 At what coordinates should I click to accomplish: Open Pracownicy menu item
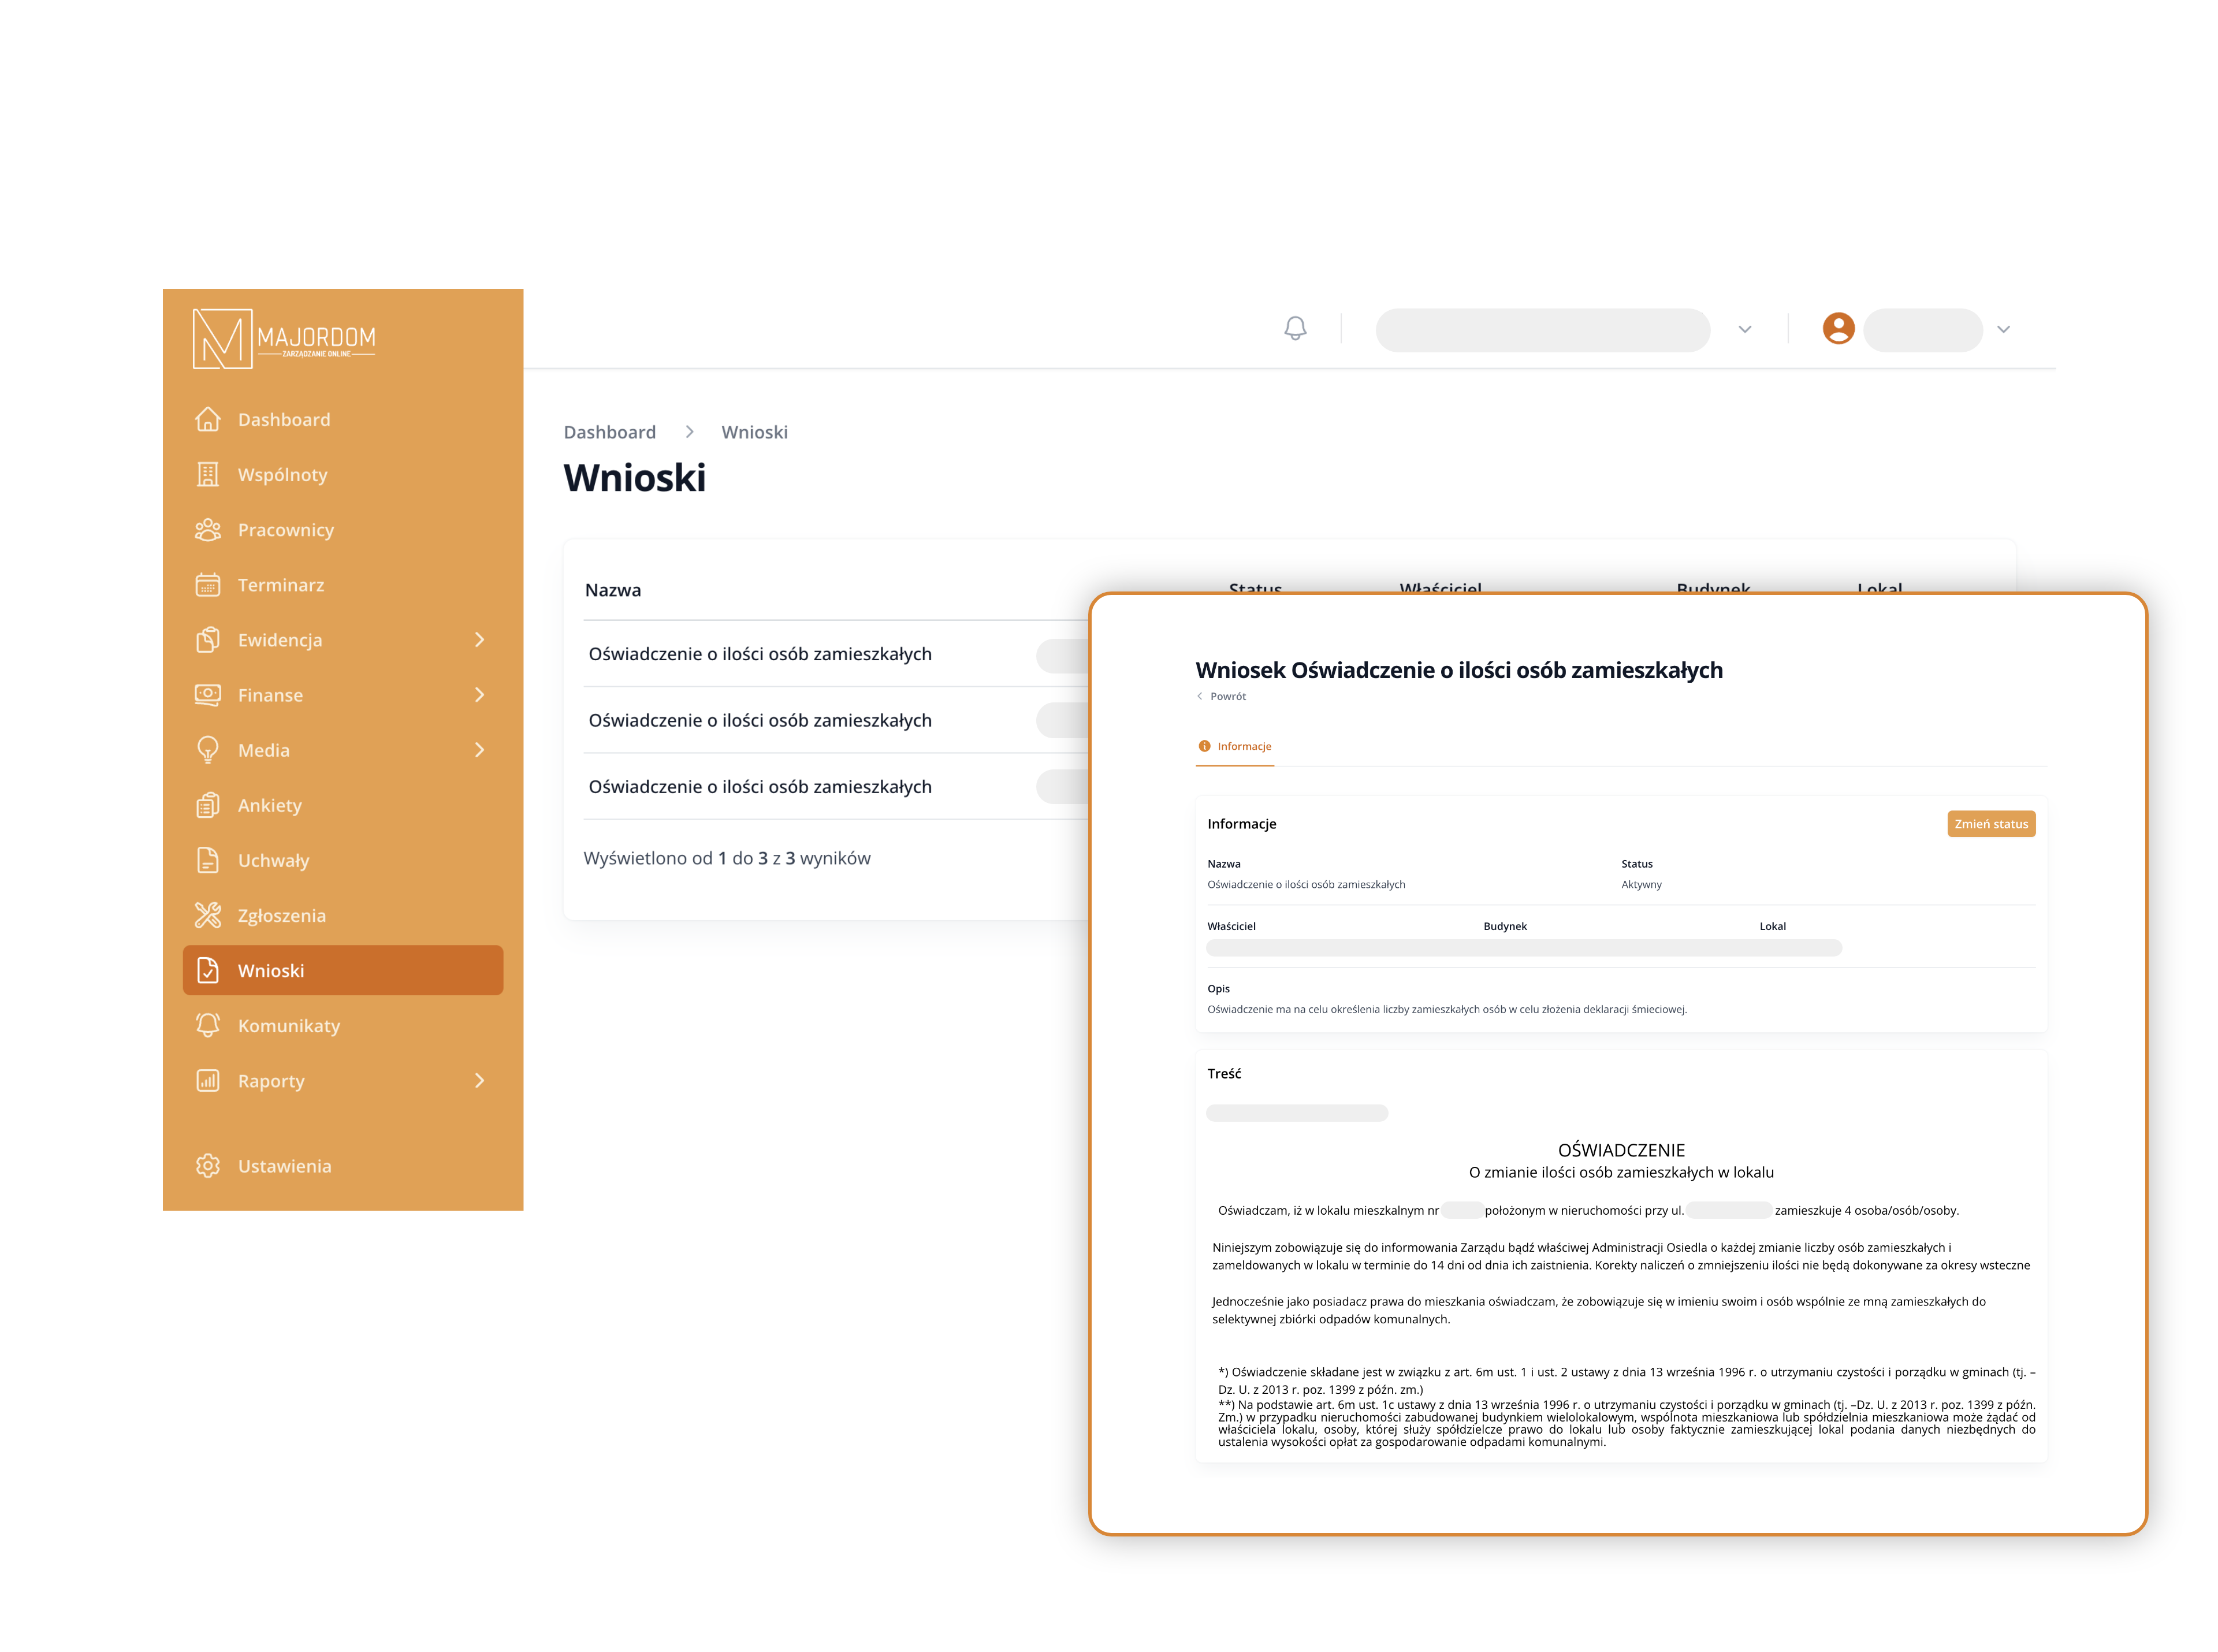343,529
